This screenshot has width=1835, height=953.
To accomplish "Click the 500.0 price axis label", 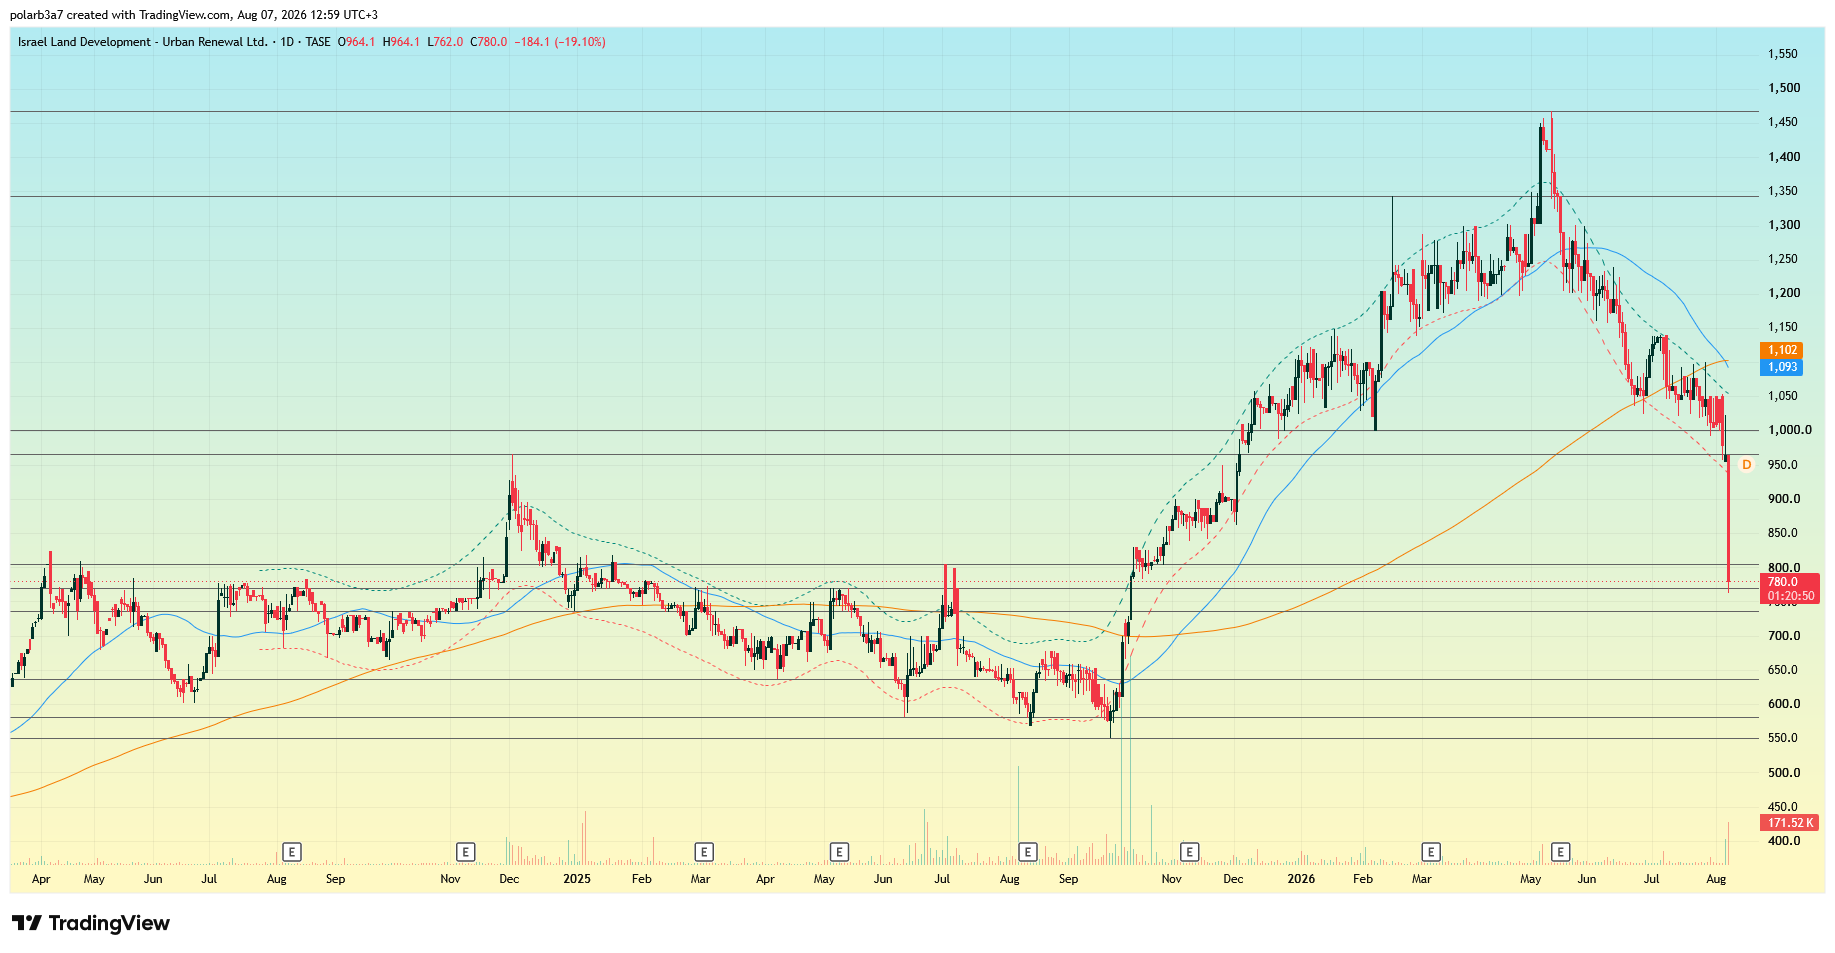I will point(1784,773).
